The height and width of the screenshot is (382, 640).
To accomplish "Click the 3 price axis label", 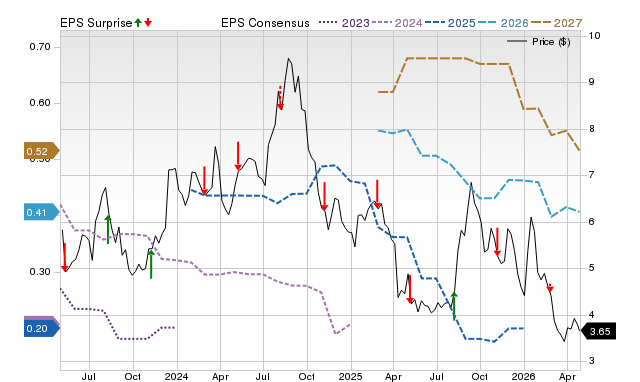I will pyautogui.click(x=591, y=361).
